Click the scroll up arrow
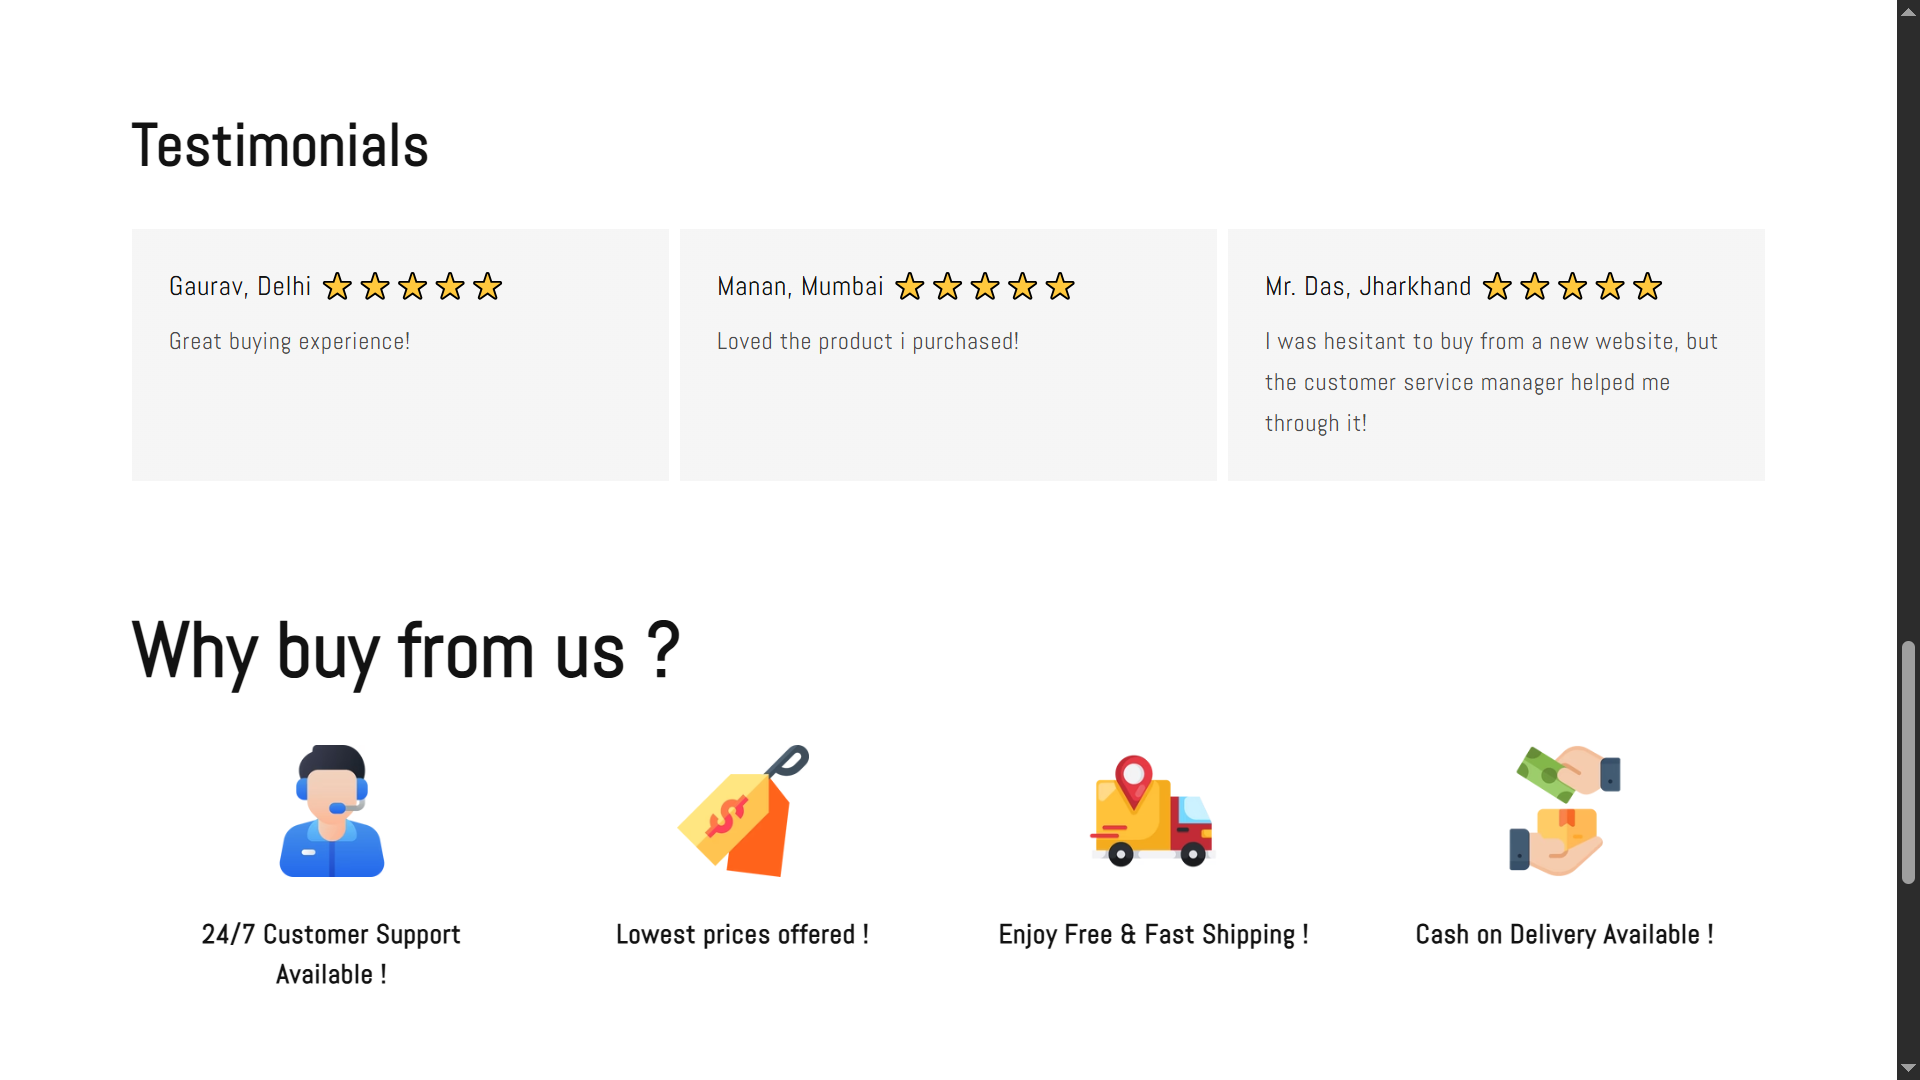Viewport: 1920px width, 1080px height. pos(1908,12)
